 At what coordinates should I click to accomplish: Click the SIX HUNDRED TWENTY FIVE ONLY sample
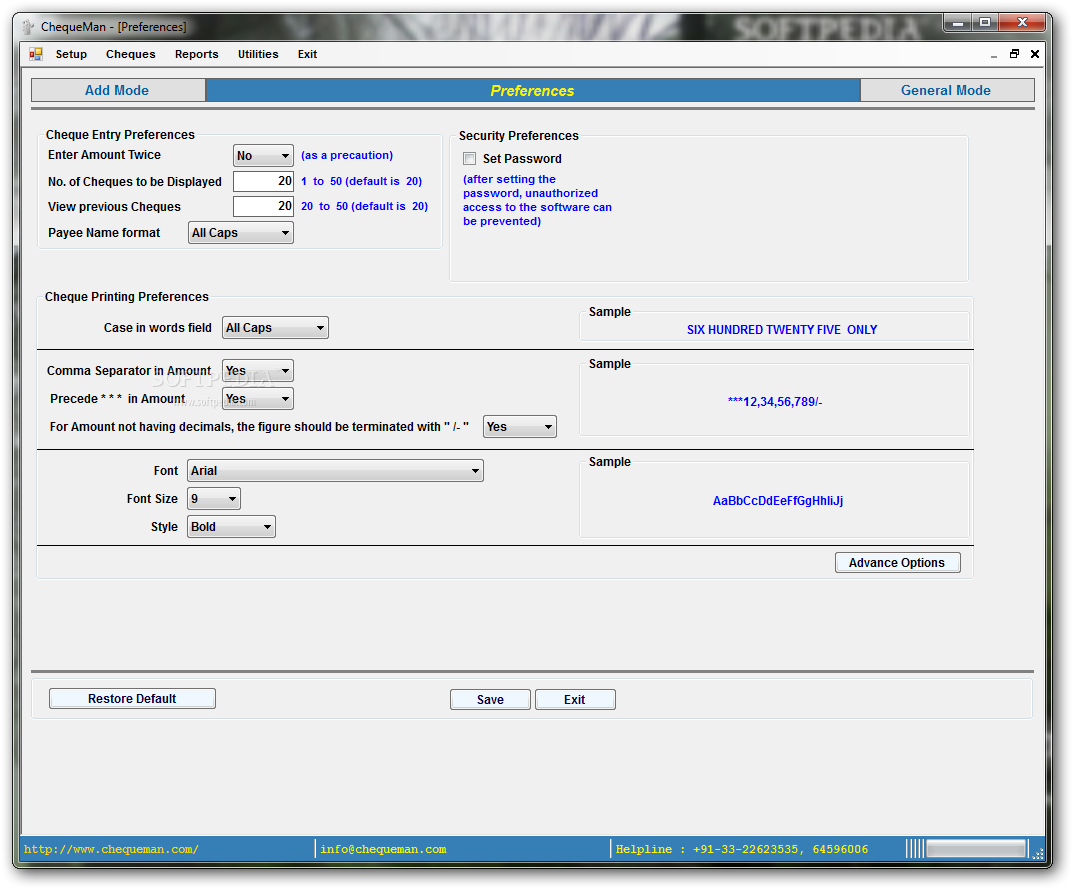tap(781, 330)
